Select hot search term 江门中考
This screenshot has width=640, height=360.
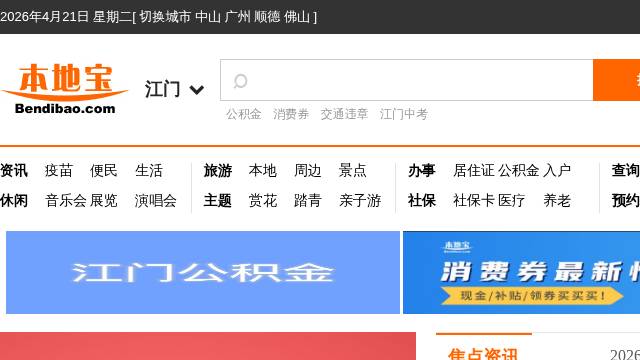[404, 114]
